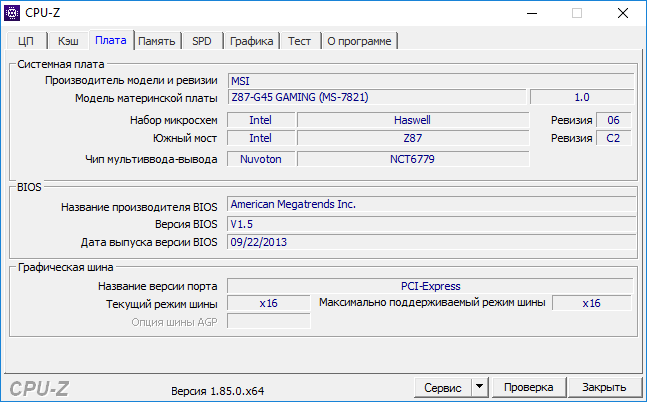Click the CPU-Z app icon in title bar
The image size is (647, 402).
[x=12, y=13]
